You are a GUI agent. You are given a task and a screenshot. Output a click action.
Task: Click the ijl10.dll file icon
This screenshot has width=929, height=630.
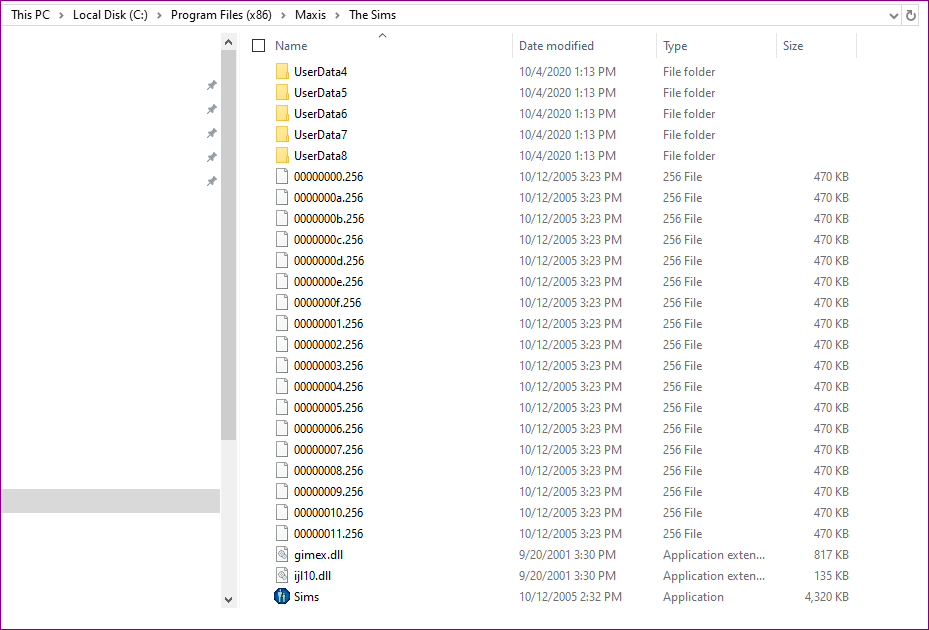[x=282, y=576]
